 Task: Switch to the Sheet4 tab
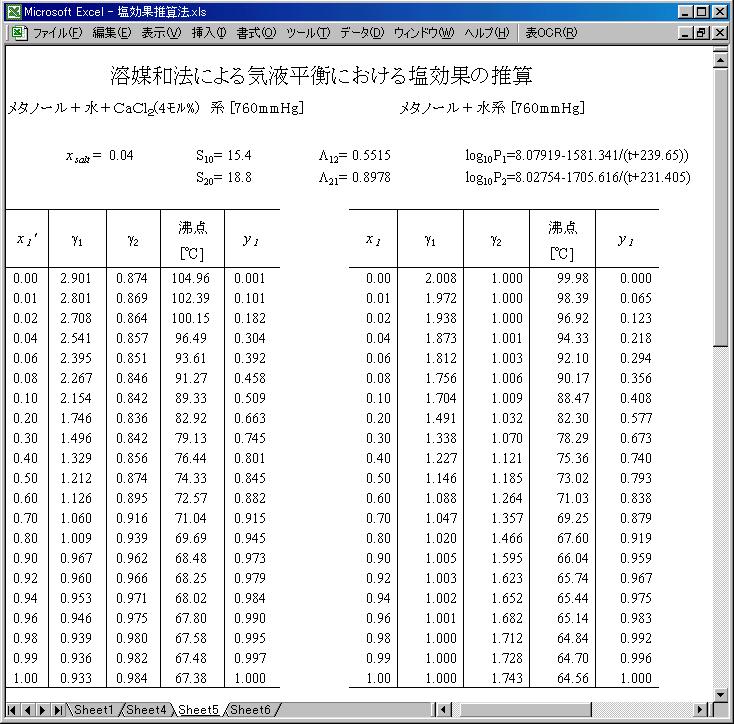146,710
